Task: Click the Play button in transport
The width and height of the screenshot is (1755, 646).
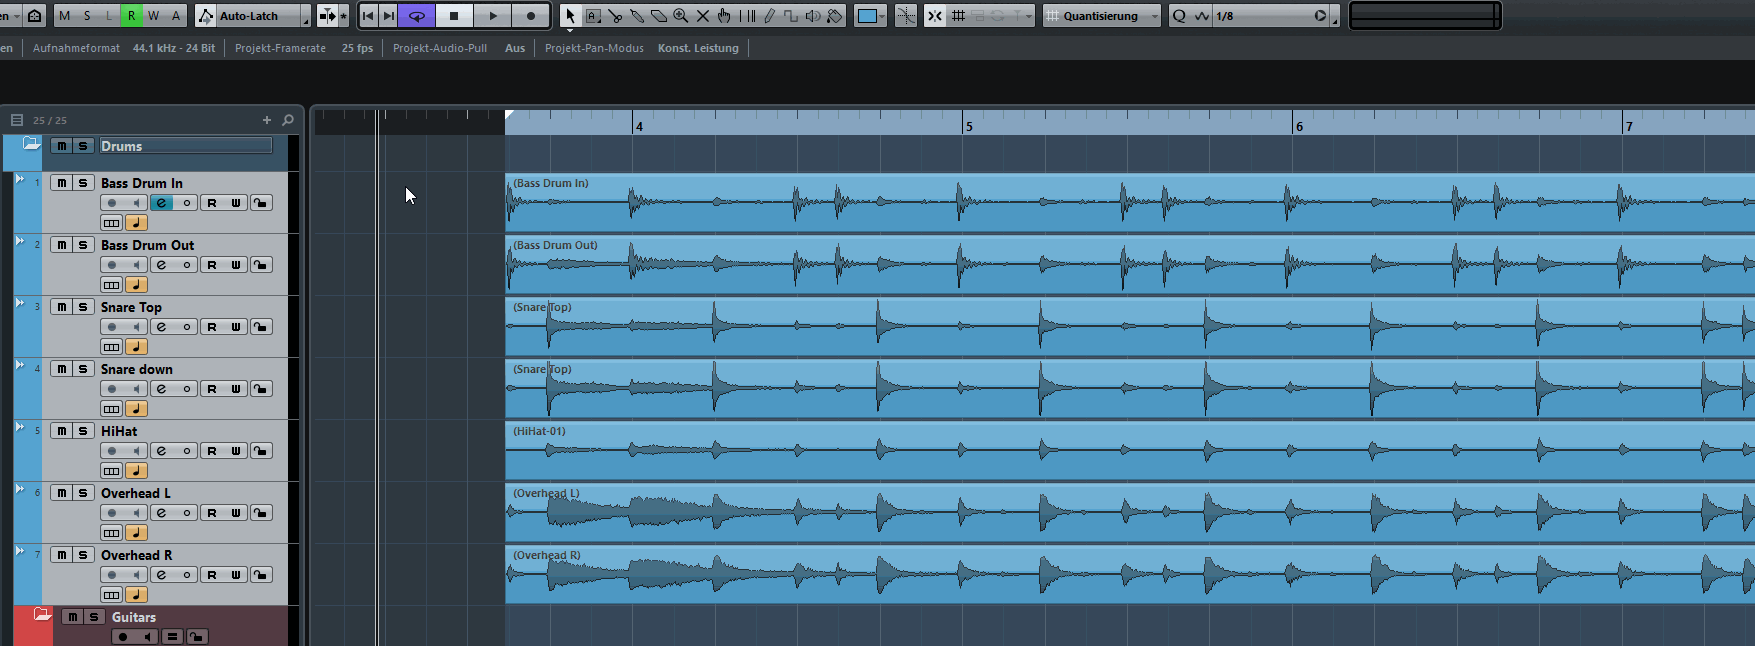Action: 493,16
